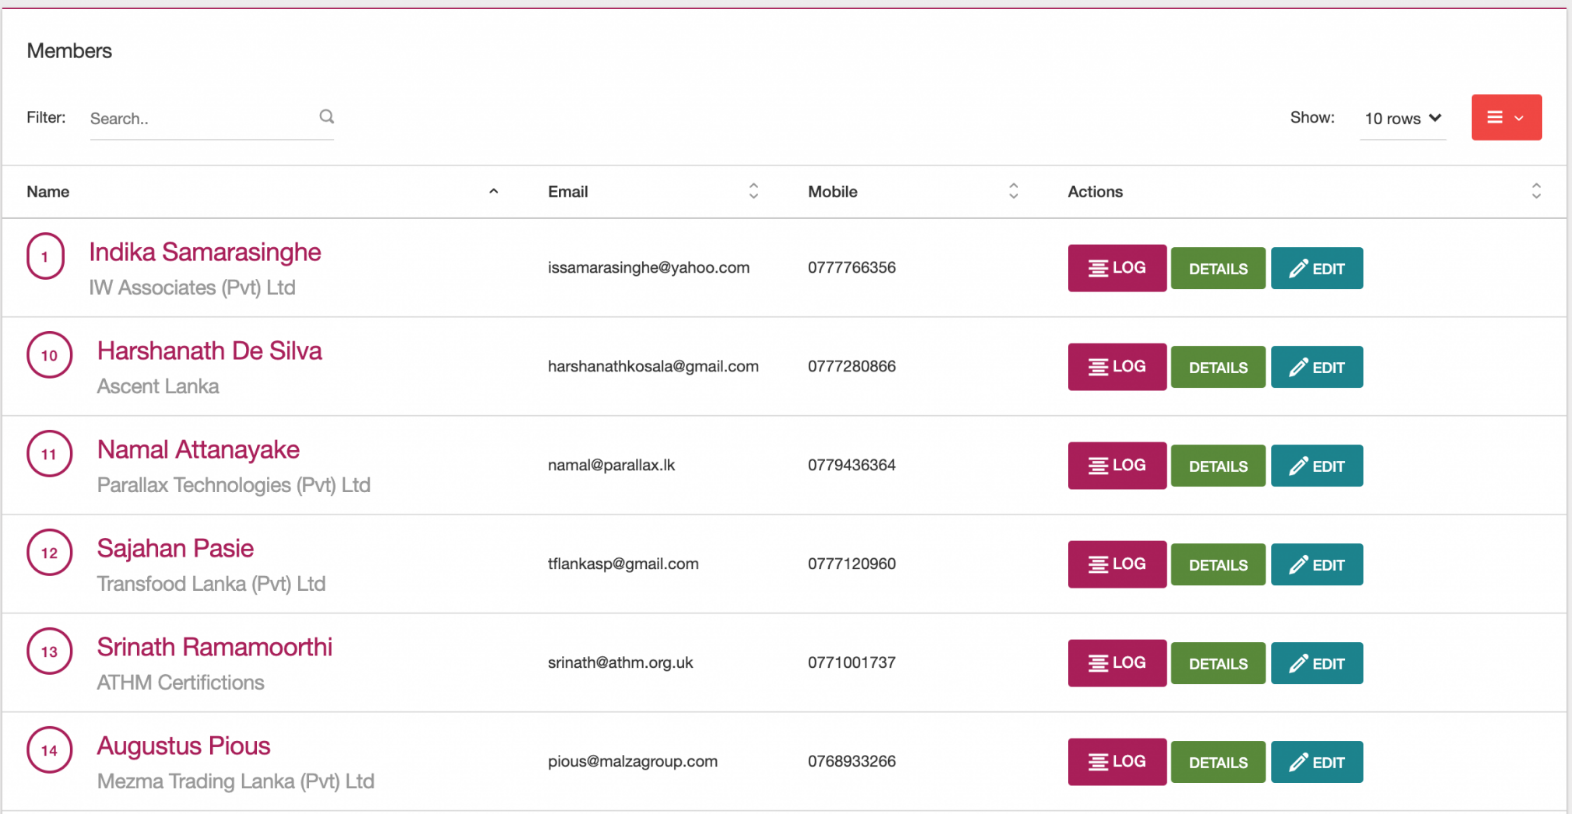Select mobile number 0771001737
The height and width of the screenshot is (814, 1572).
coord(852,663)
